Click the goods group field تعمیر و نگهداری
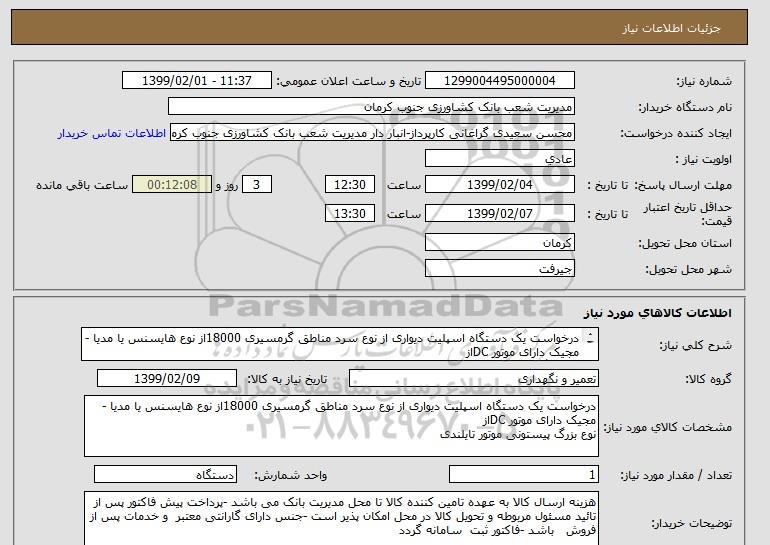Image resolution: width=770 pixels, height=545 pixels. click(473, 379)
